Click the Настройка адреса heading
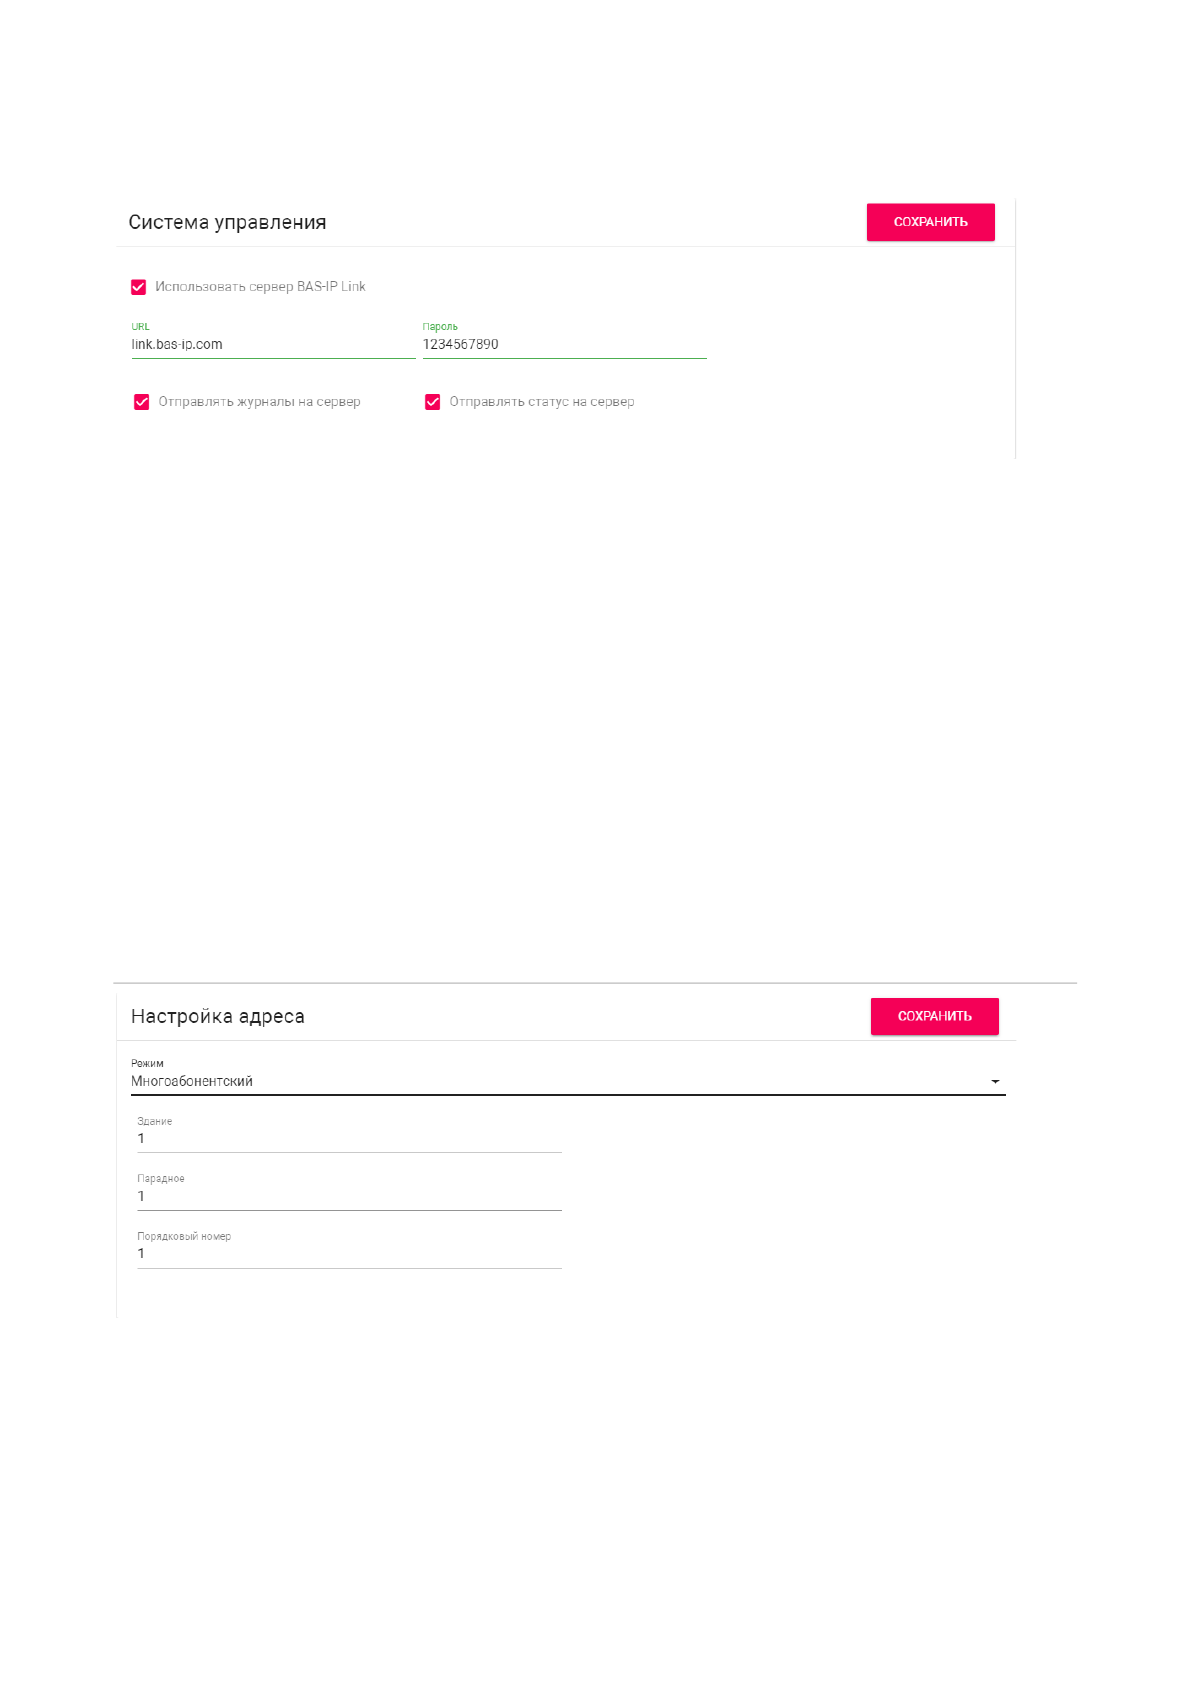 [218, 1017]
